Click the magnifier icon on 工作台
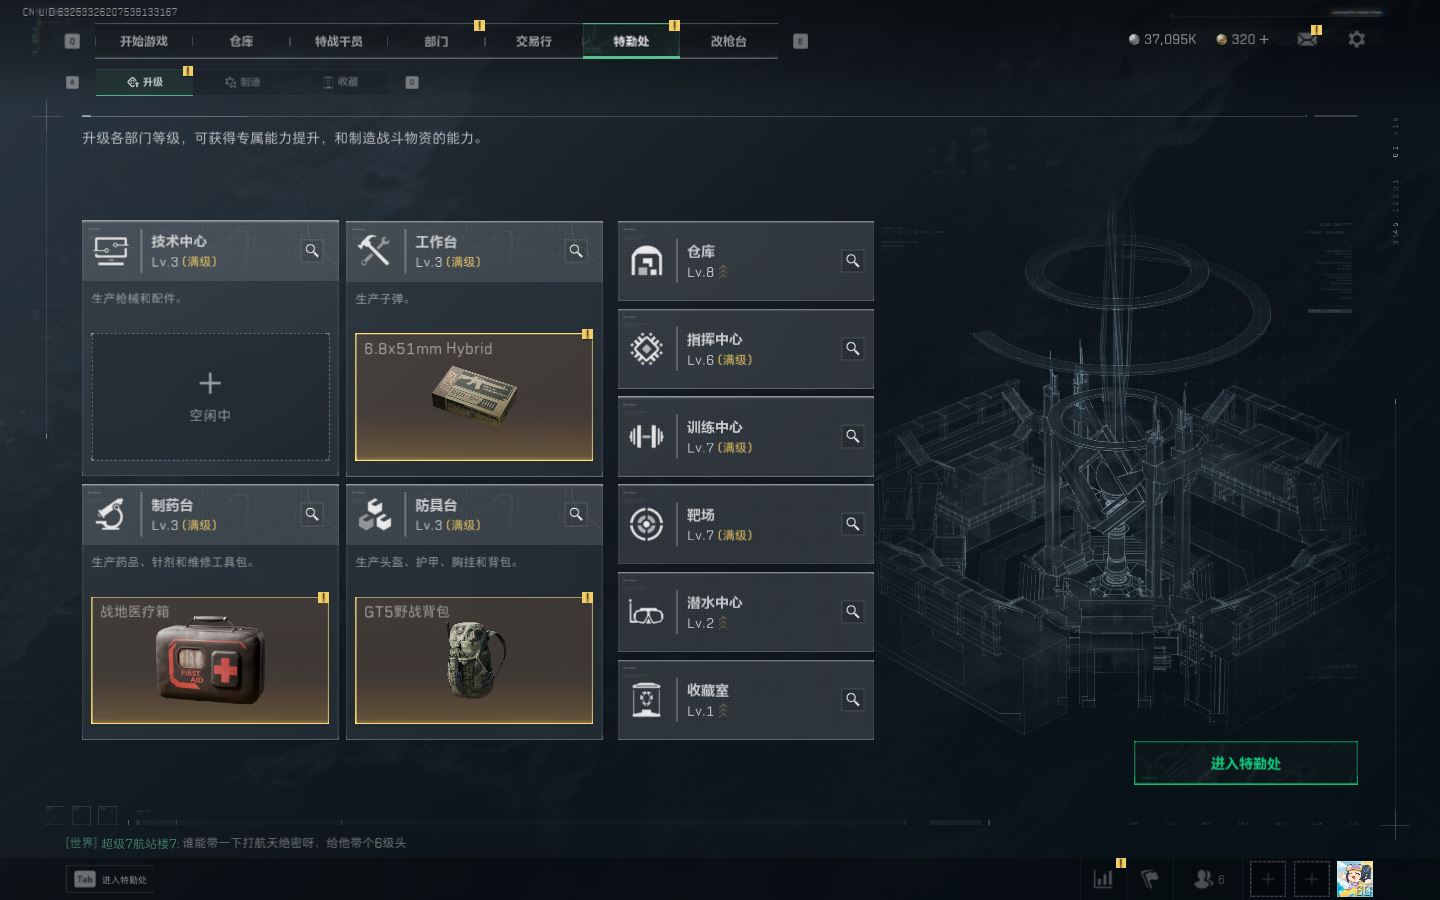The height and width of the screenshot is (900, 1440). coord(576,251)
